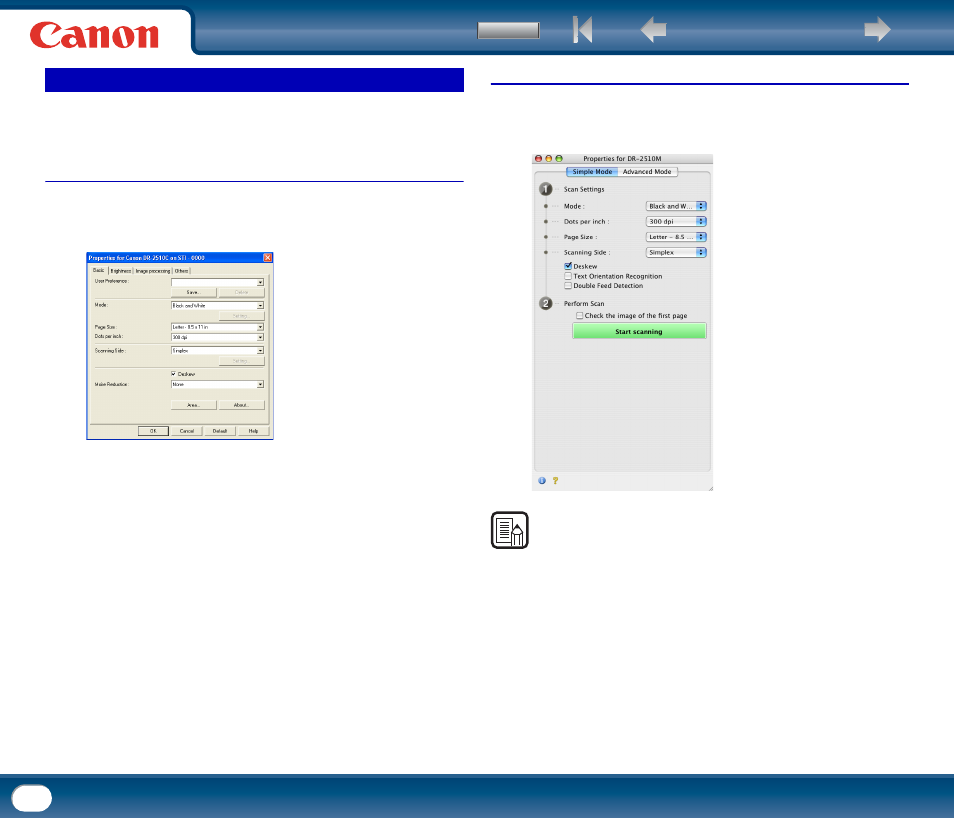Open the Others tab

(181, 271)
